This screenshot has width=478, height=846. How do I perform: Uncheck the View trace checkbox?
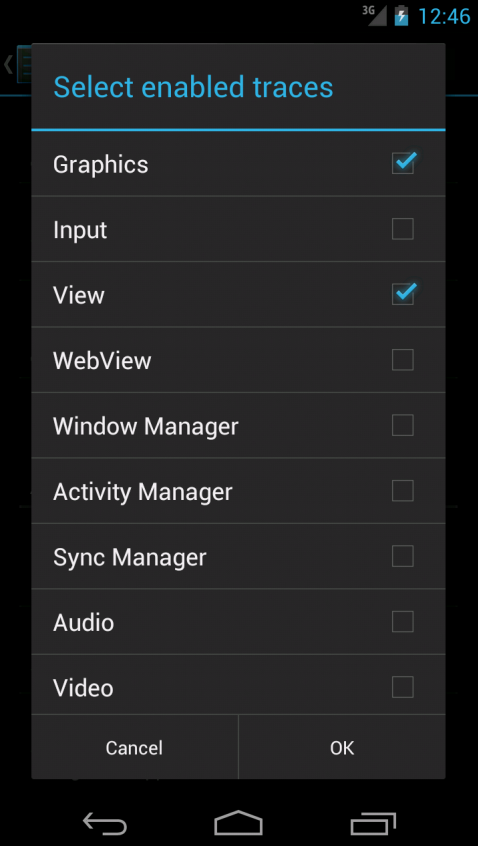403,294
